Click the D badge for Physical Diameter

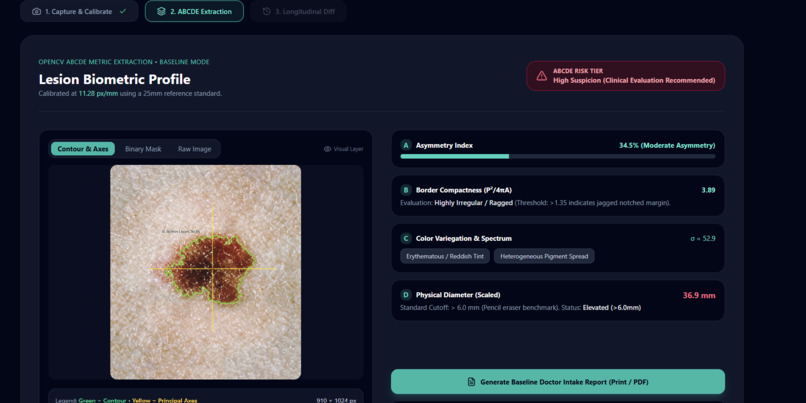coord(406,295)
